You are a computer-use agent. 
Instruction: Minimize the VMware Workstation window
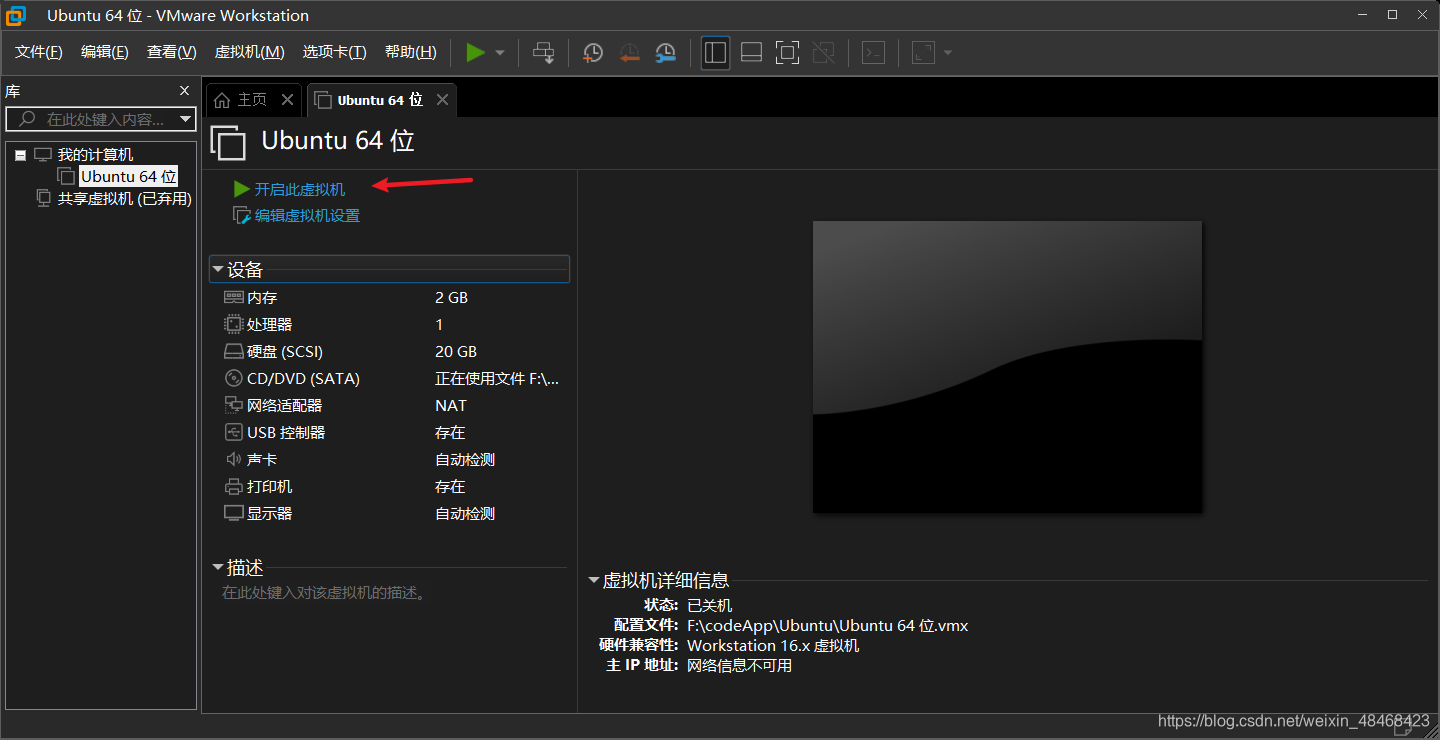1362,15
